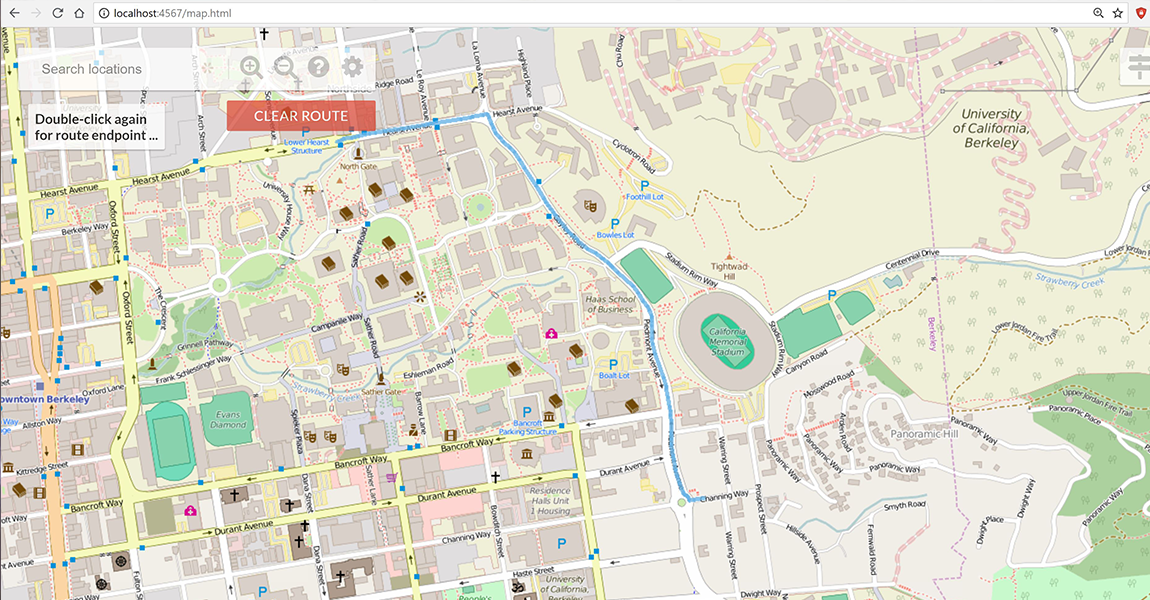The width and height of the screenshot is (1150, 600).
Task: Click the Channing Way label at route end
Action: pos(724,497)
